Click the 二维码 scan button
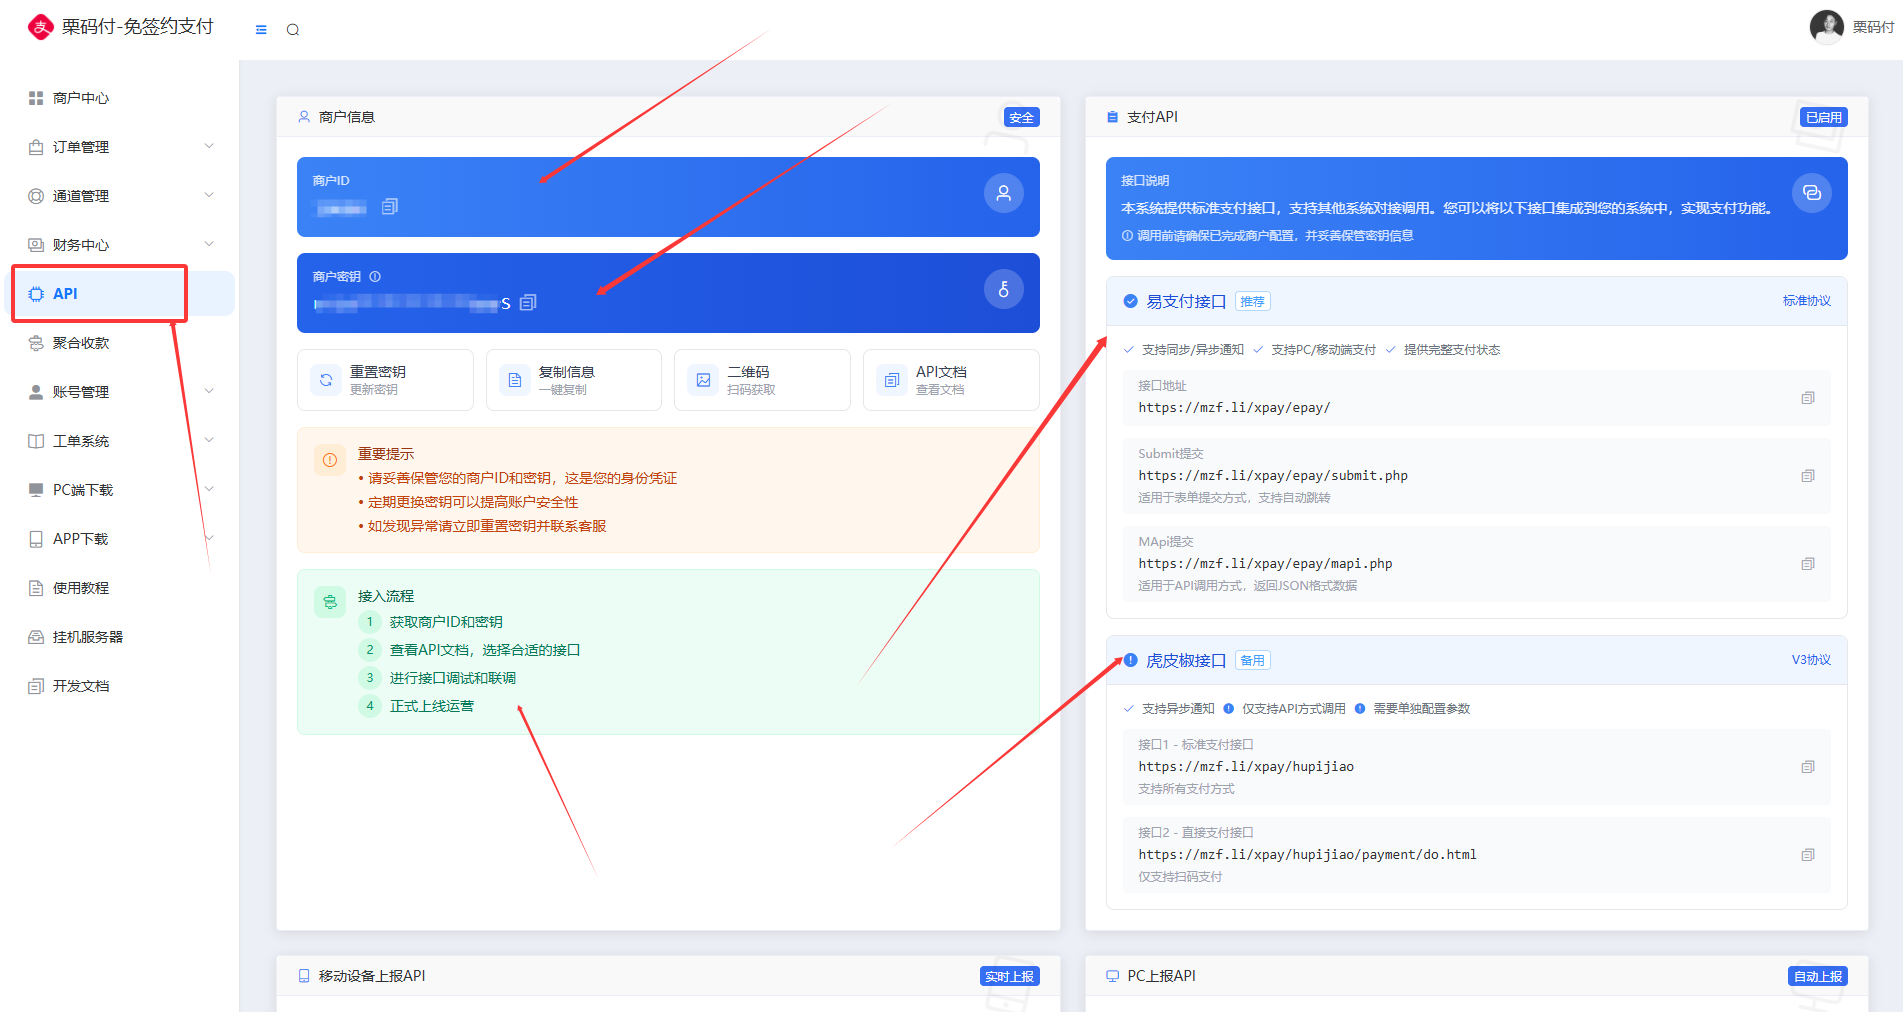 click(762, 380)
